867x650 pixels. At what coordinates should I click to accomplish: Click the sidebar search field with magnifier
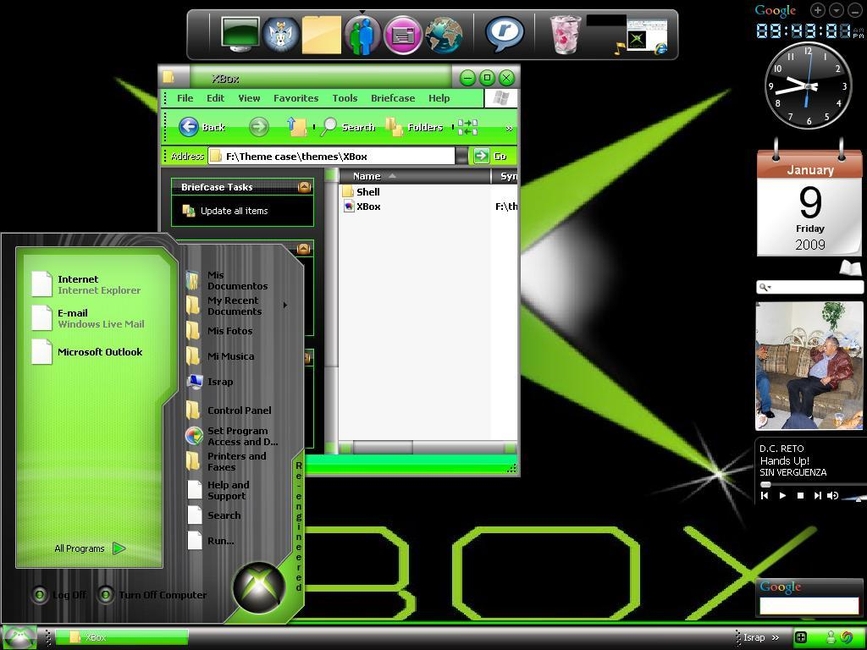(809, 287)
